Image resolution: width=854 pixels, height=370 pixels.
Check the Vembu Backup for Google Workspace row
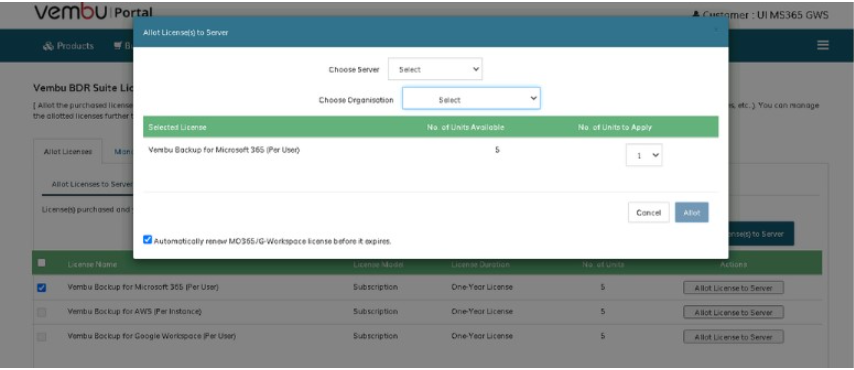pyautogui.click(x=41, y=337)
